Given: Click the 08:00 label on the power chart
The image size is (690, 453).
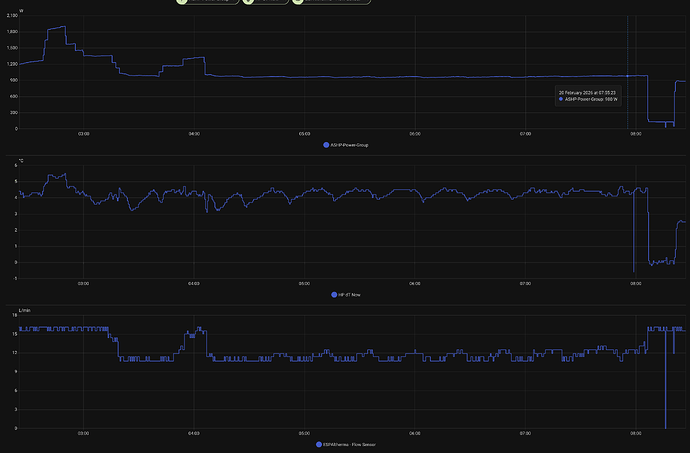Looking at the screenshot, I should pyautogui.click(x=635, y=133).
